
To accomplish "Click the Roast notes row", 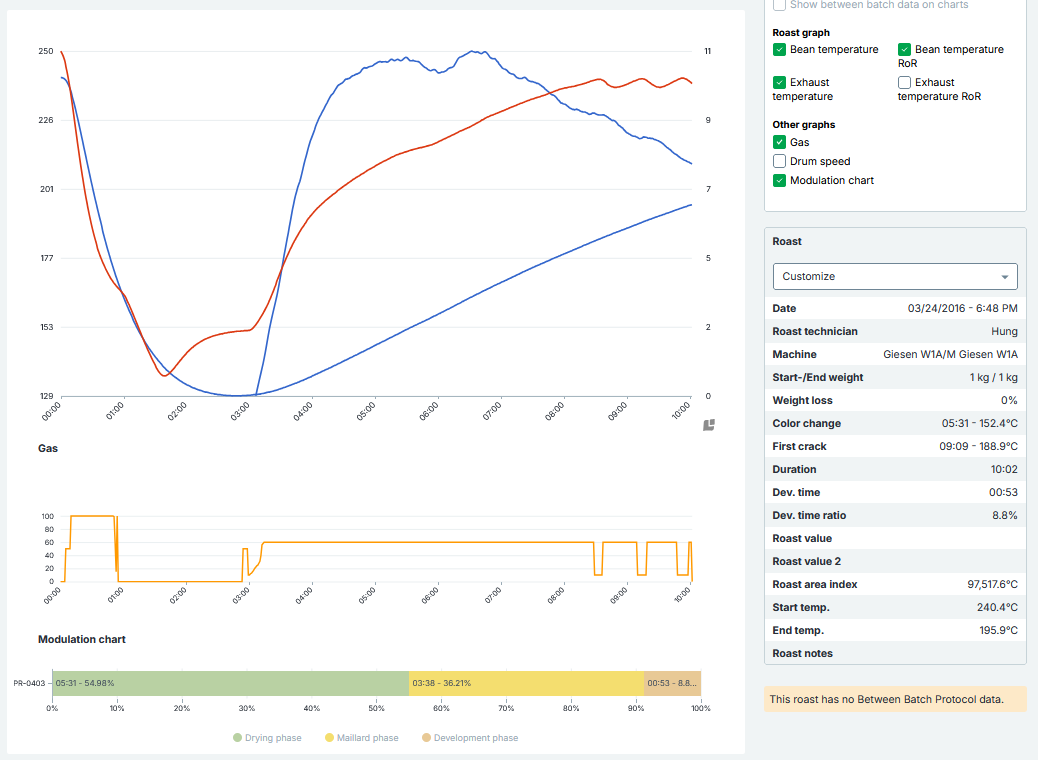I will (895, 653).
